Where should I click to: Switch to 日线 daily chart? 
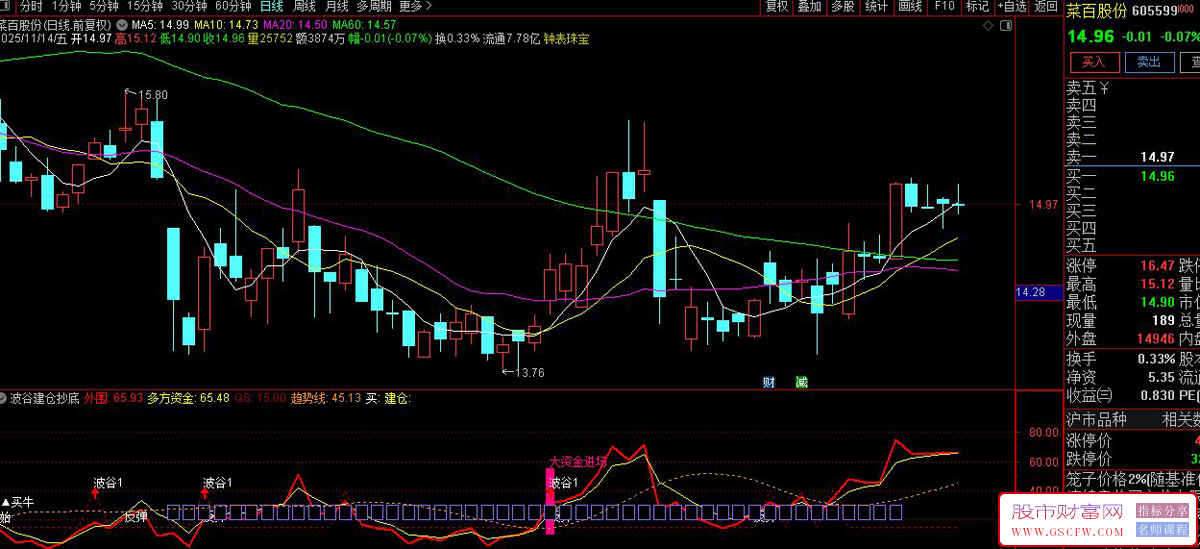point(271,6)
